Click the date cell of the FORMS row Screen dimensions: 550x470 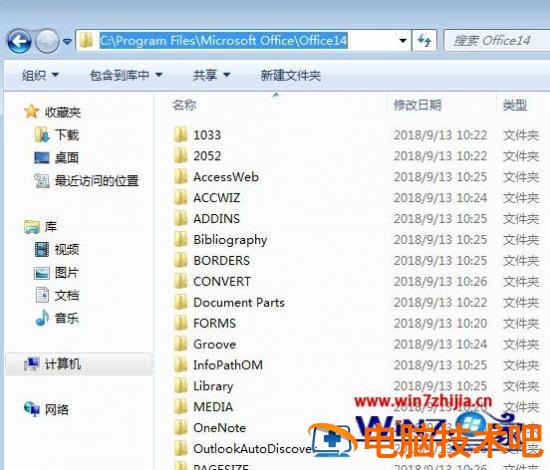tap(440, 323)
